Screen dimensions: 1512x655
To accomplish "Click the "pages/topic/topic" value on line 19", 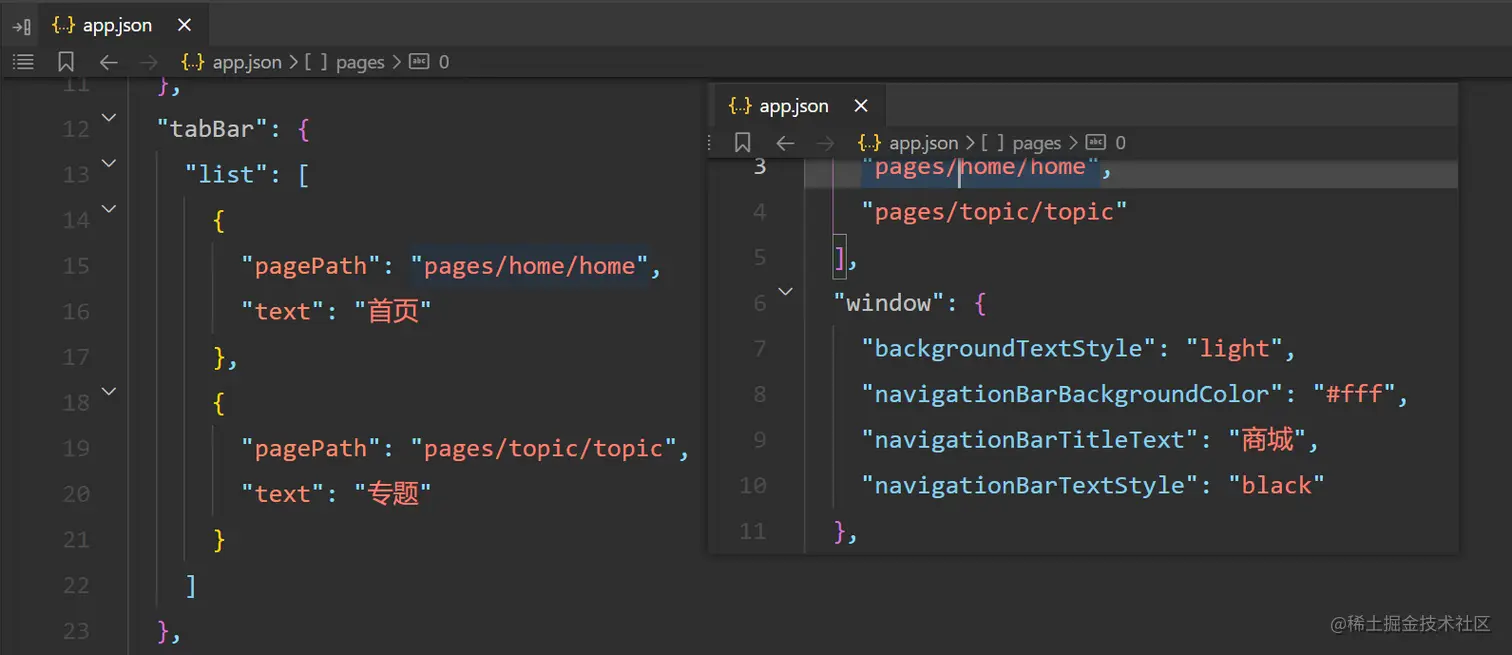I will (544, 448).
